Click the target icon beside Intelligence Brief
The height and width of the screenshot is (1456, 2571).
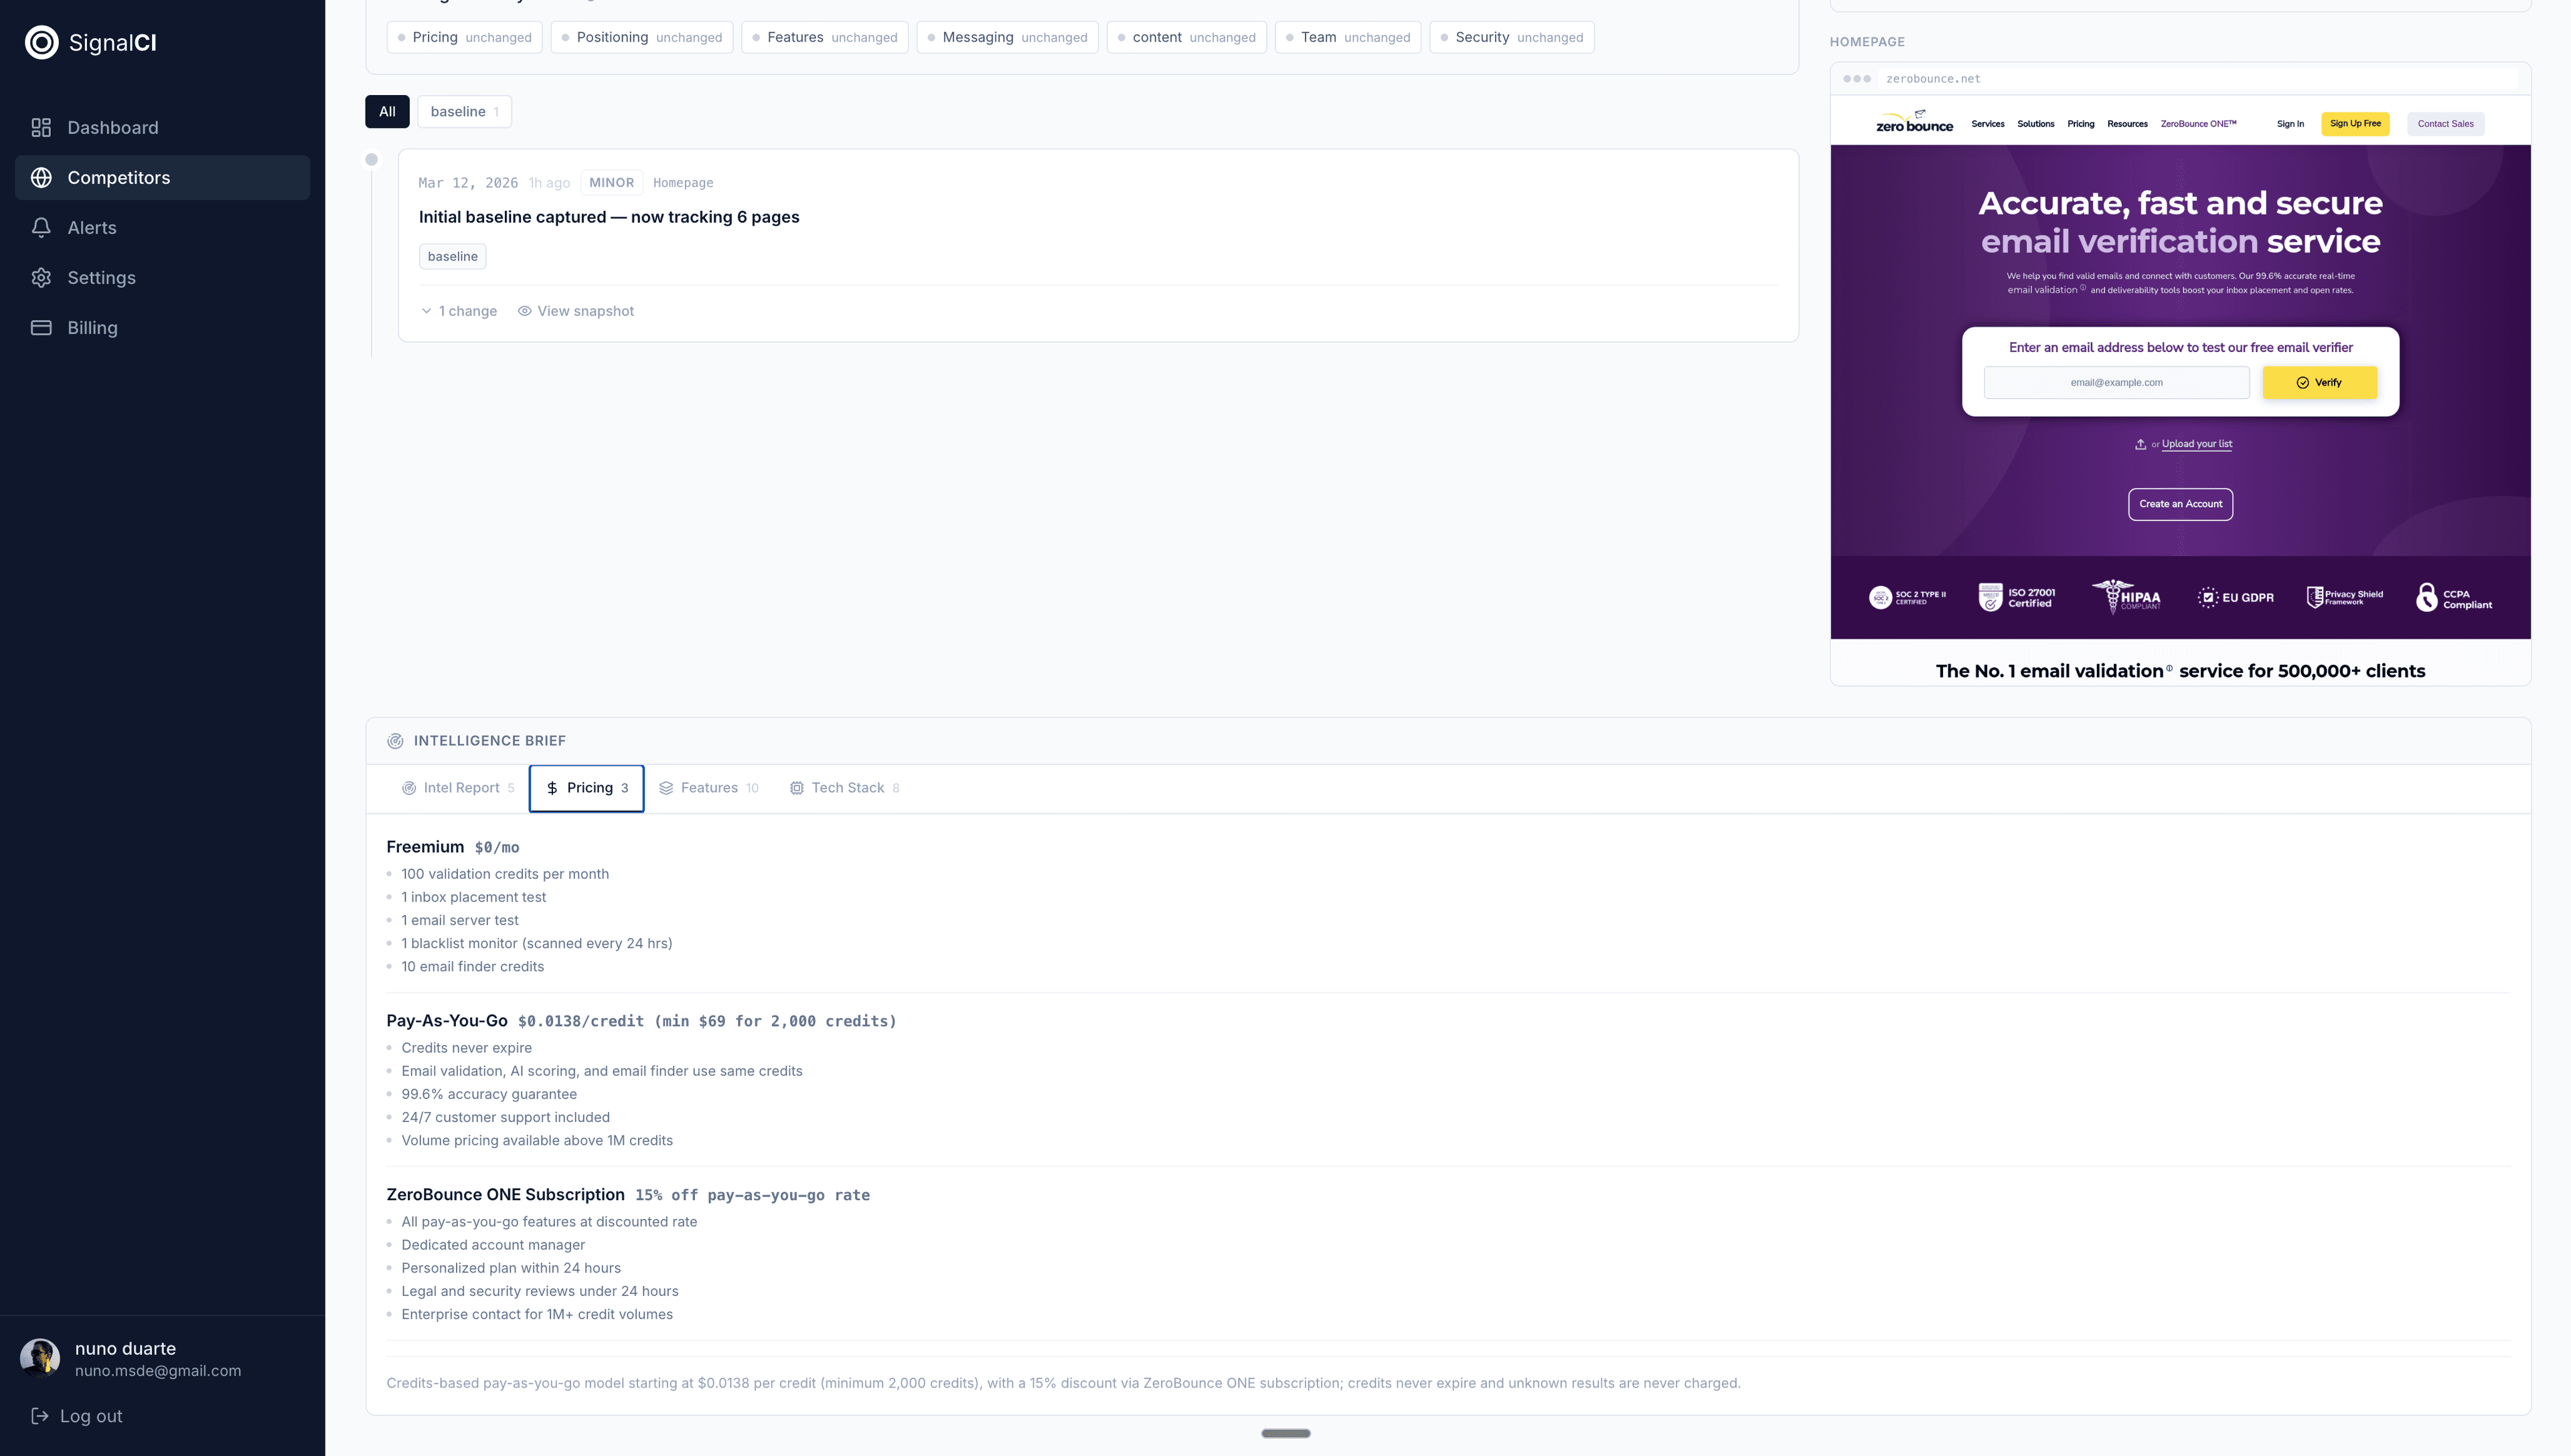click(396, 740)
